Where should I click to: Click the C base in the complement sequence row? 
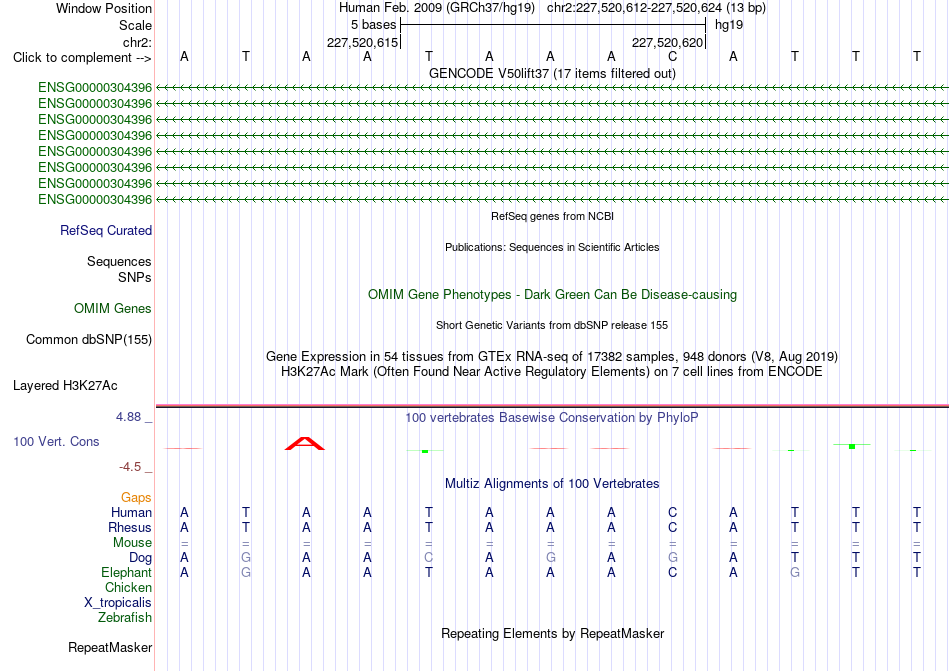(x=673, y=57)
